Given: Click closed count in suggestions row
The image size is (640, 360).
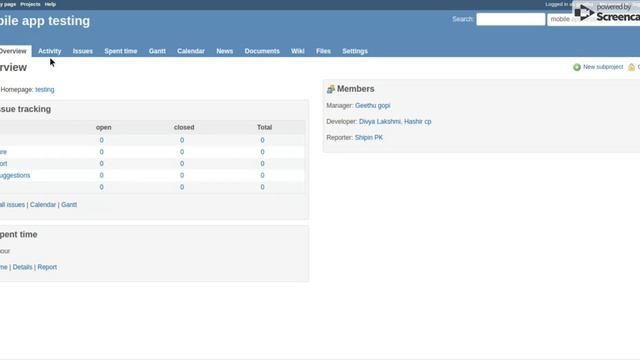Looking at the screenshot, I should [x=182, y=176].
